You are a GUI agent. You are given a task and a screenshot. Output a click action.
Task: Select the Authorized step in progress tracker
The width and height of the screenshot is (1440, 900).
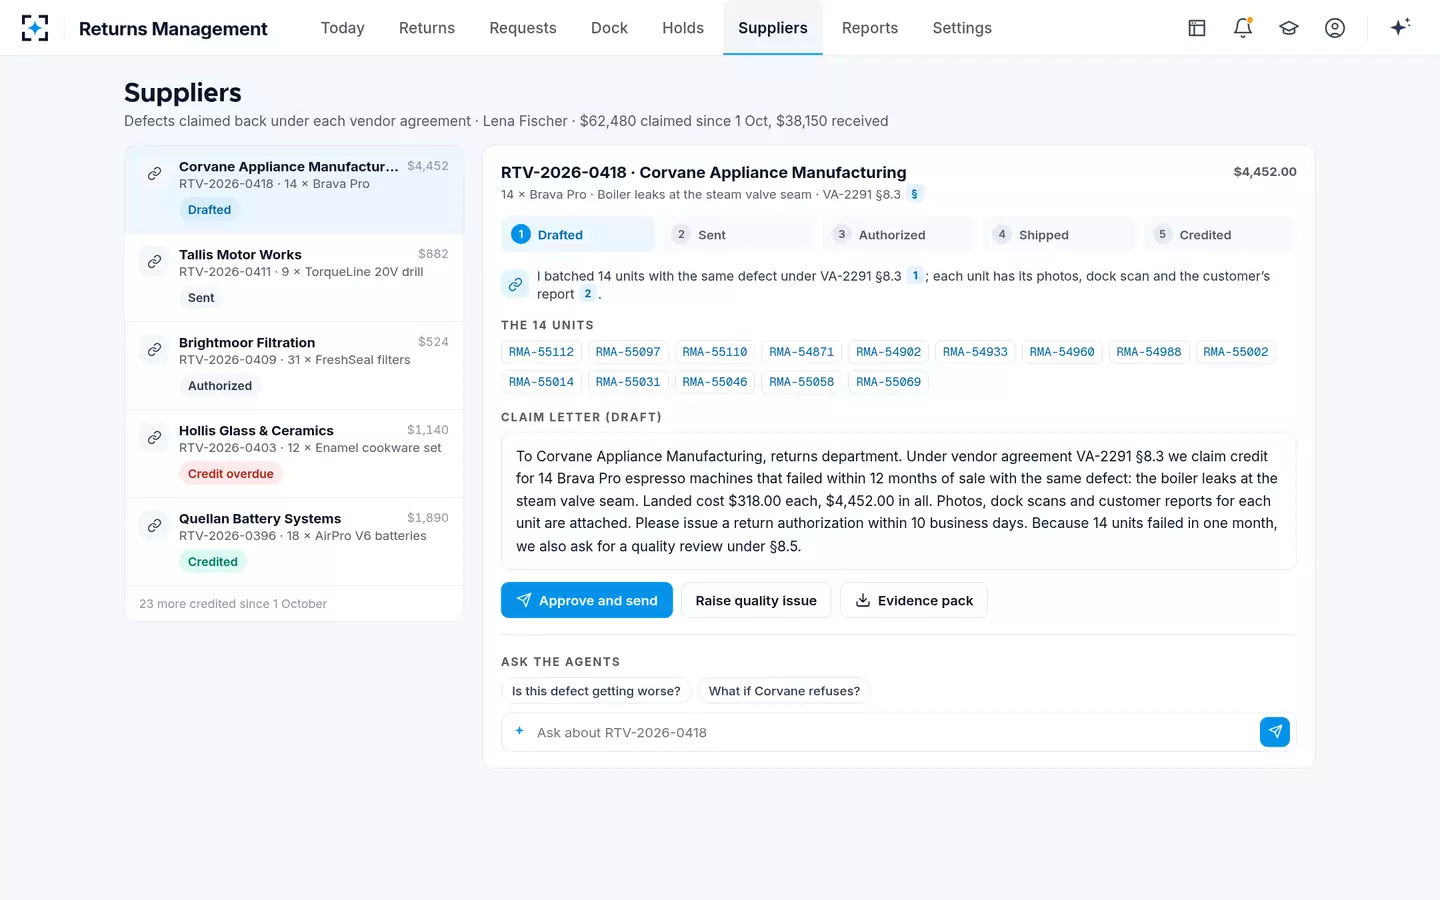898,234
